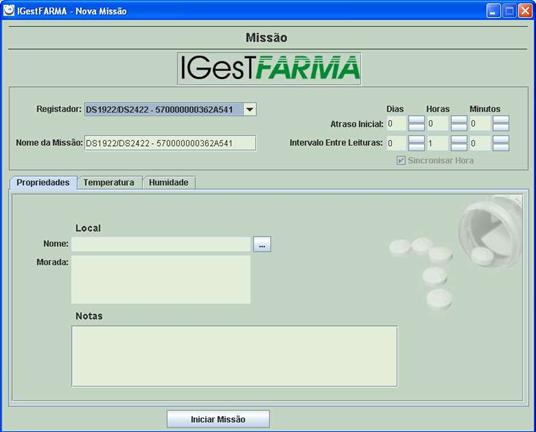The image size is (536, 432).
Task: Click the IGestFARMA logo banner
Action: coord(269,68)
